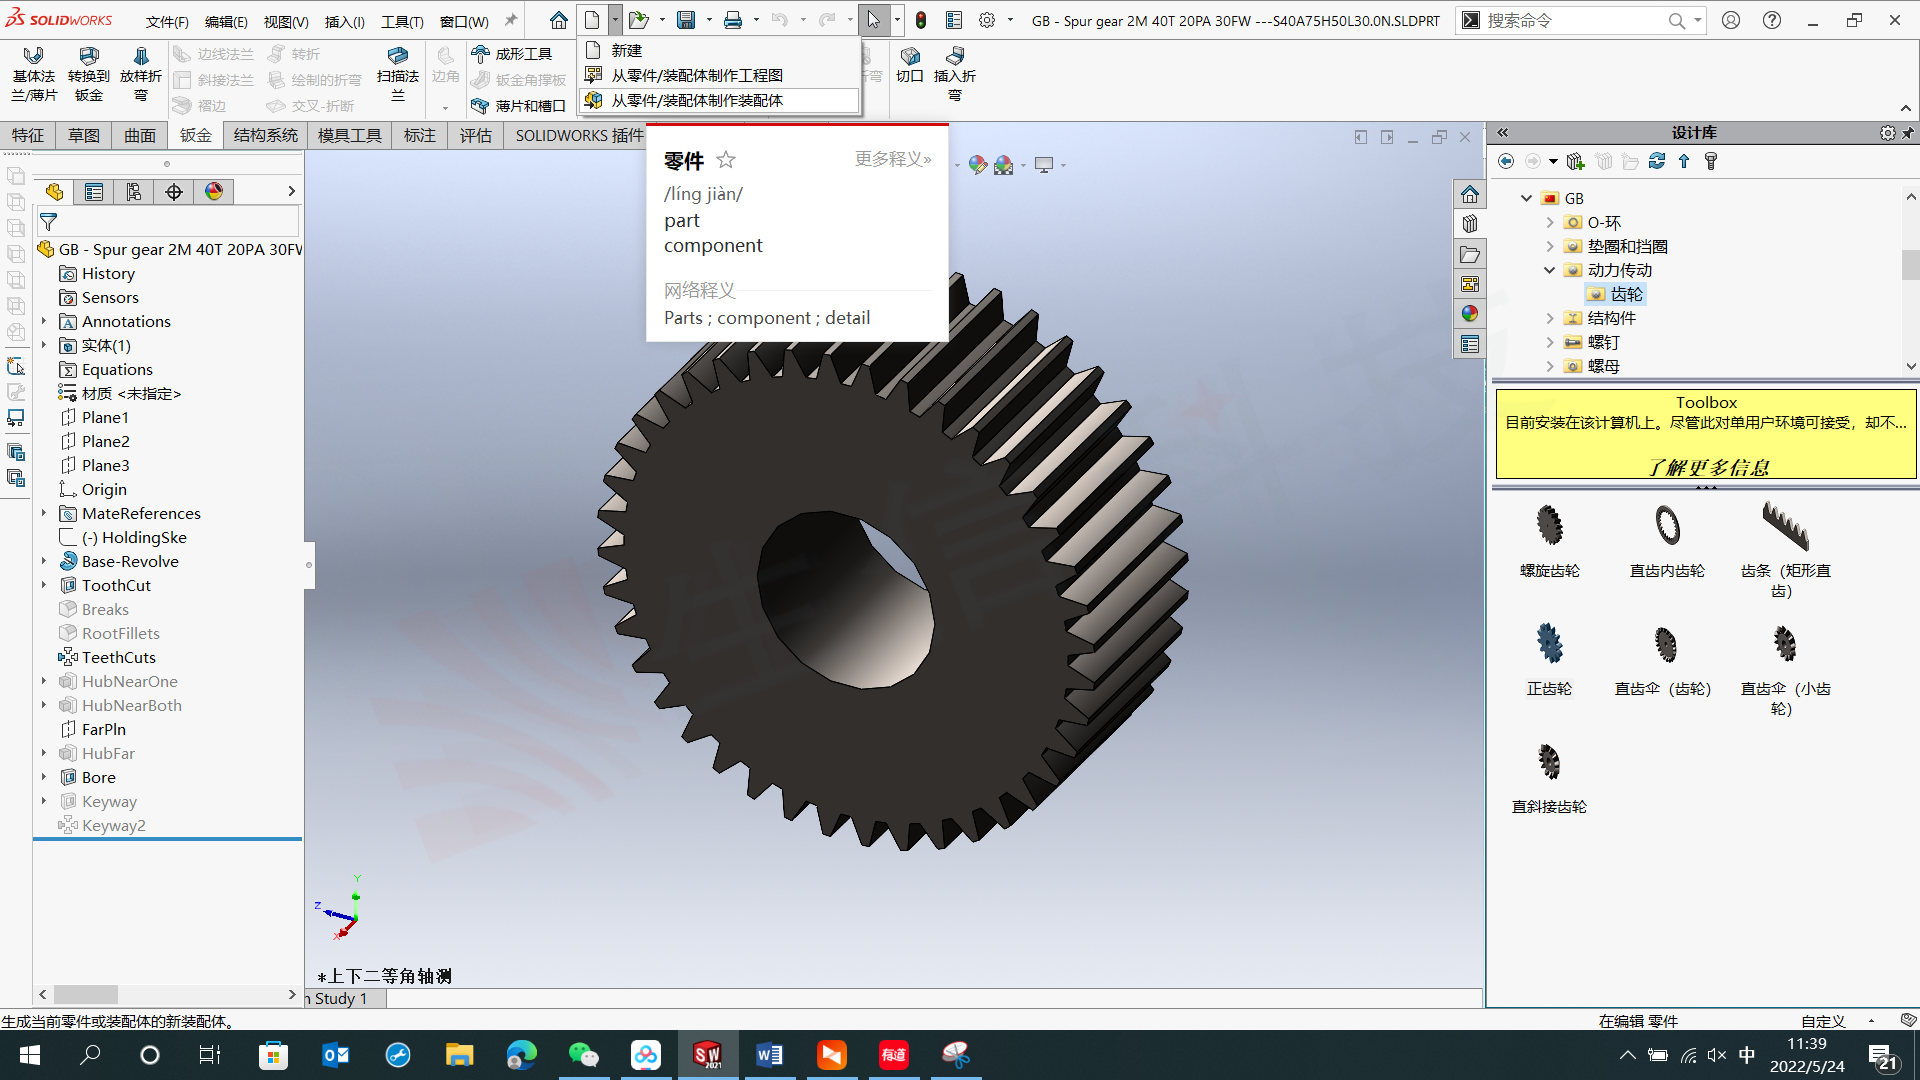Open the search command dropdown arrow

pos(1697,20)
